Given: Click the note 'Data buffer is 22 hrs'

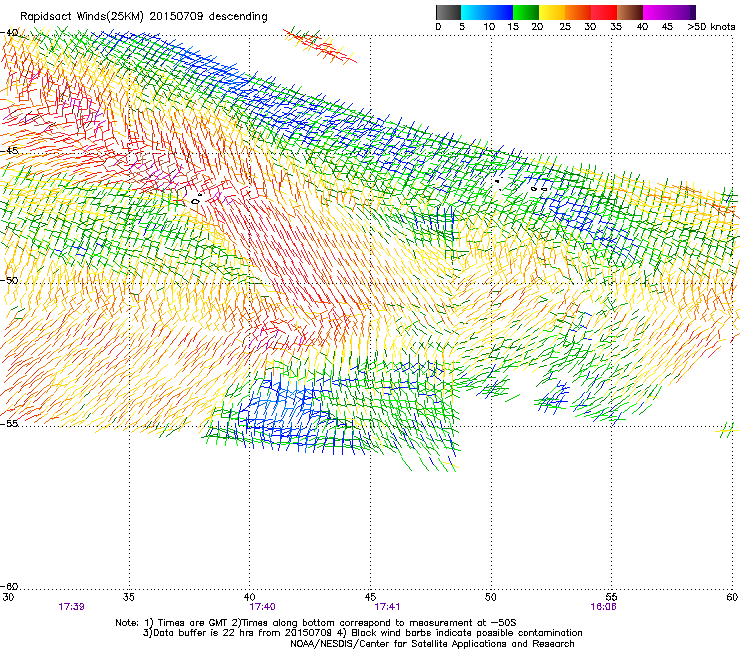Looking at the screenshot, I should tap(203, 633).
